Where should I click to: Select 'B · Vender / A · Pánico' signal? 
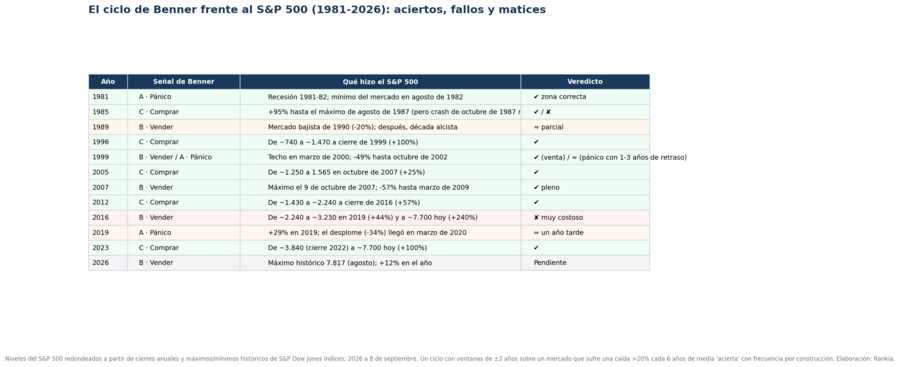point(184,157)
